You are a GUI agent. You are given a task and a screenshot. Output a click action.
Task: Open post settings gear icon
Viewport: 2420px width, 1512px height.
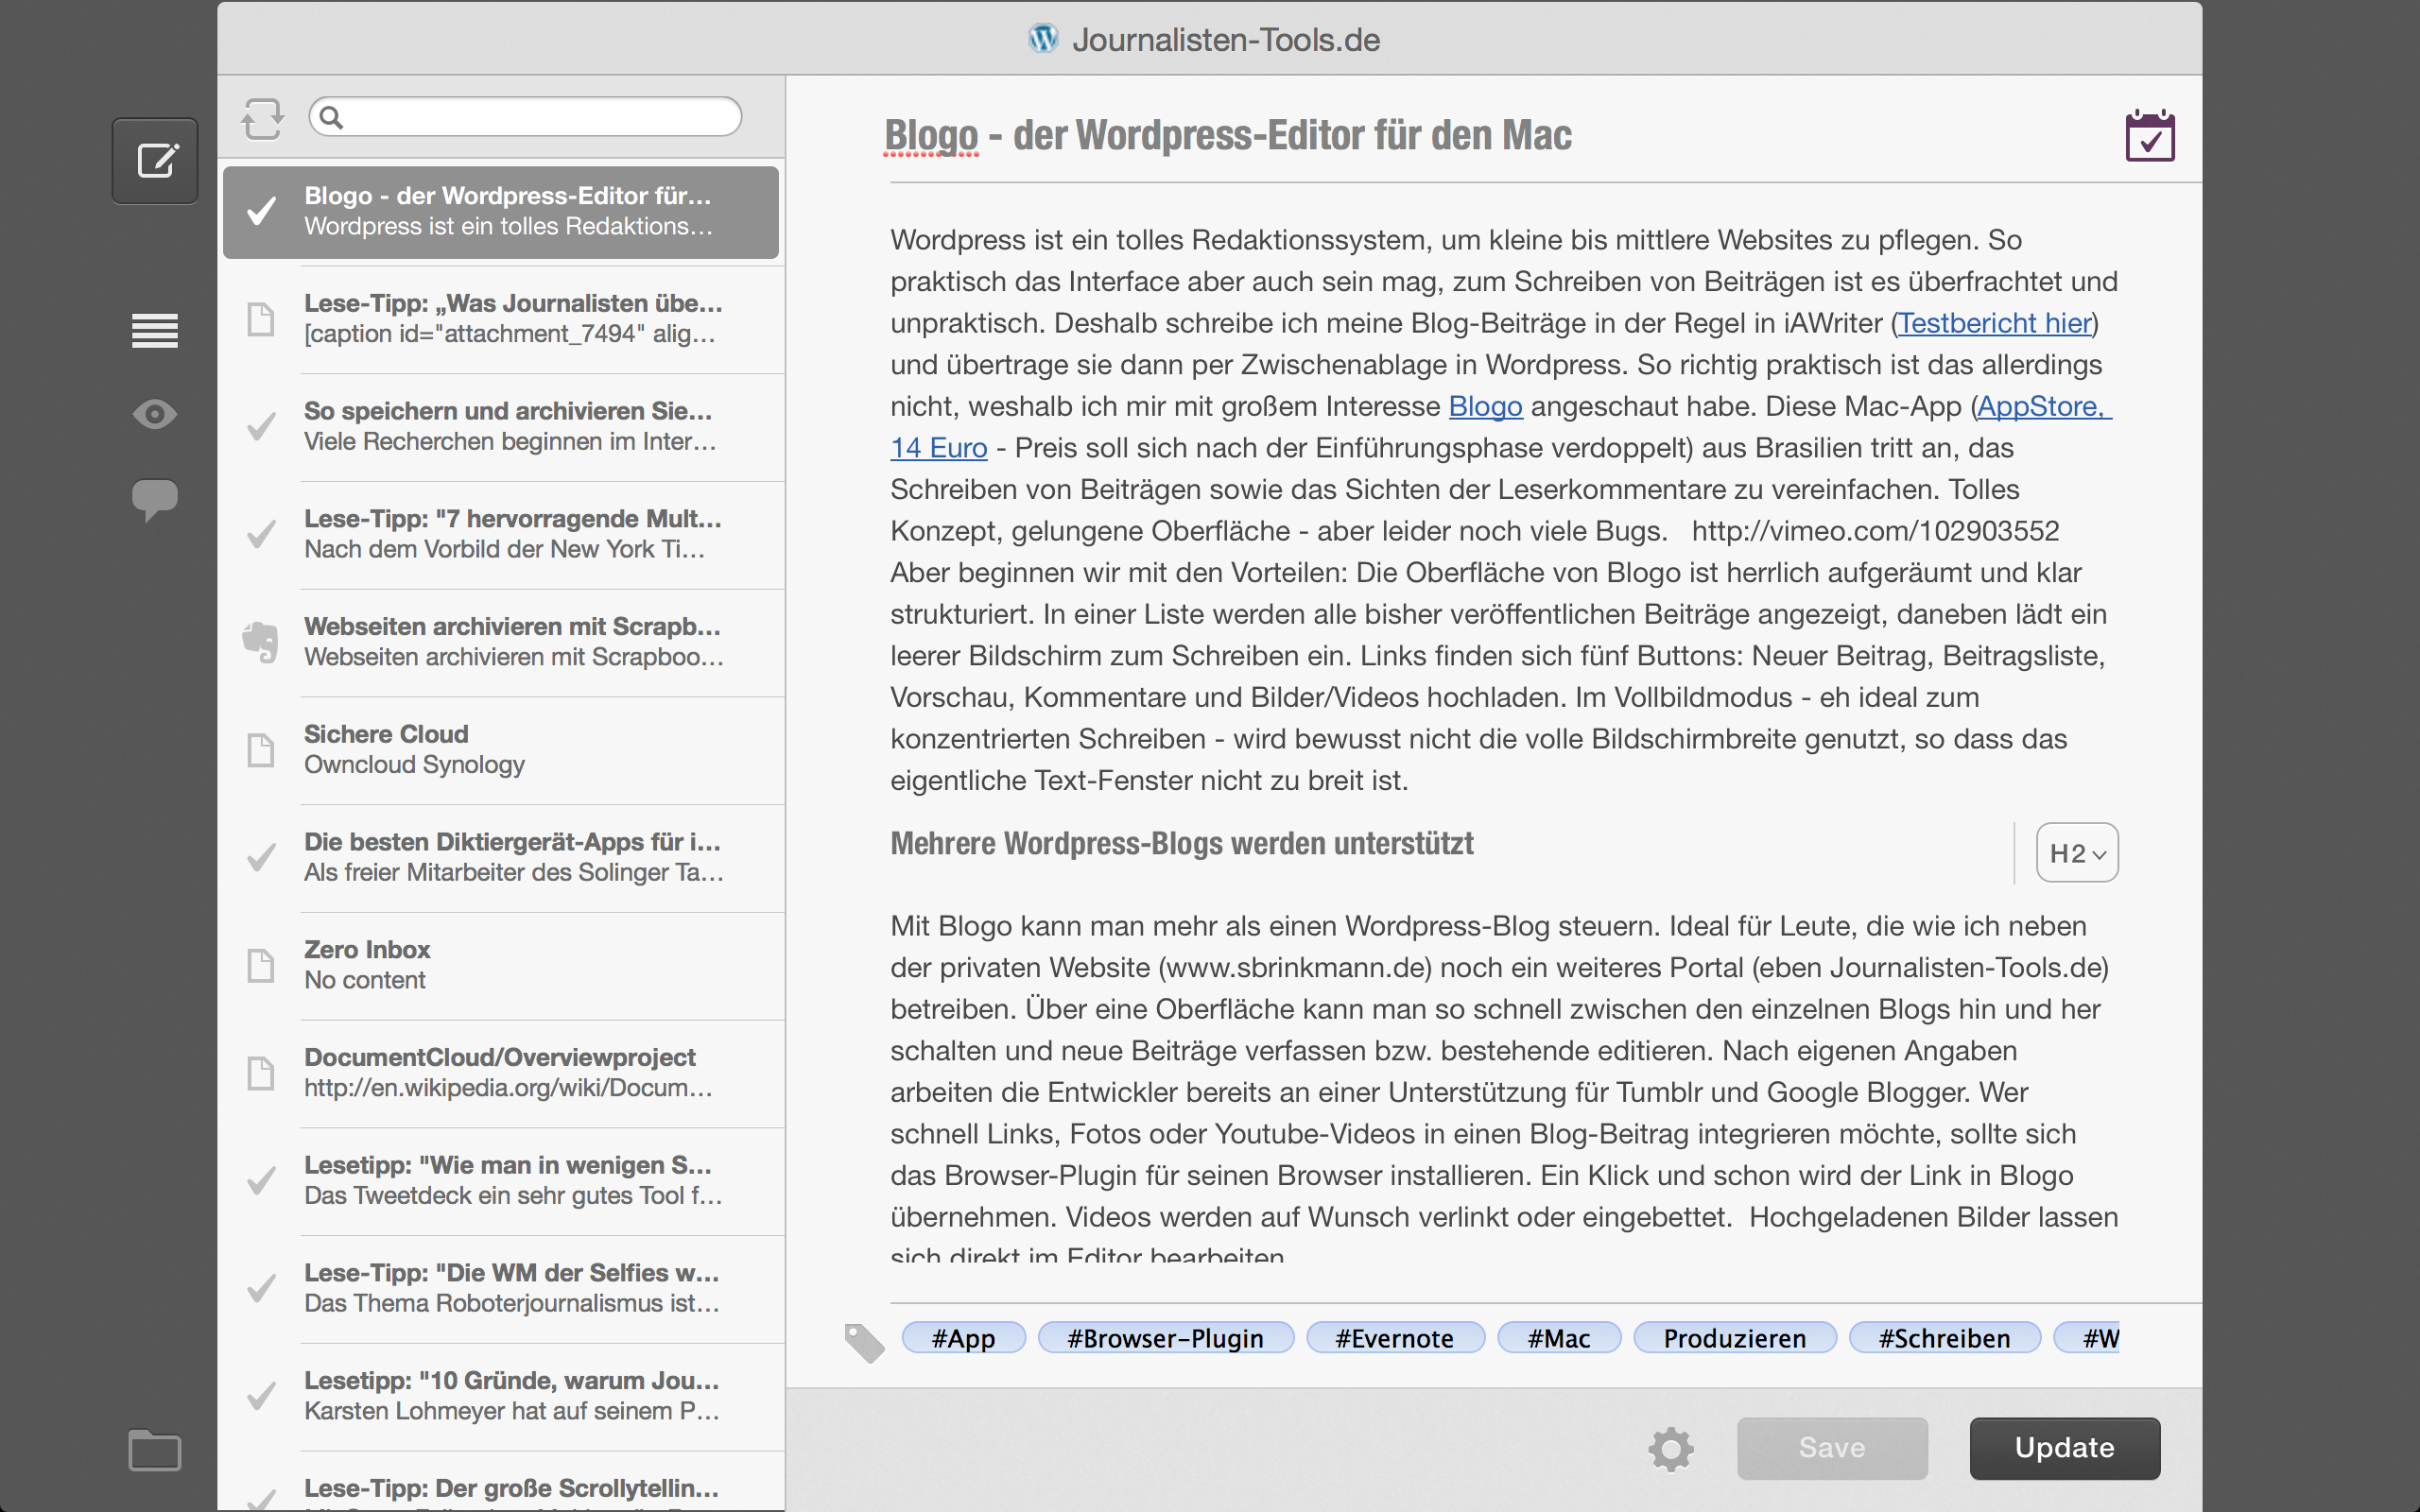click(1671, 1448)
